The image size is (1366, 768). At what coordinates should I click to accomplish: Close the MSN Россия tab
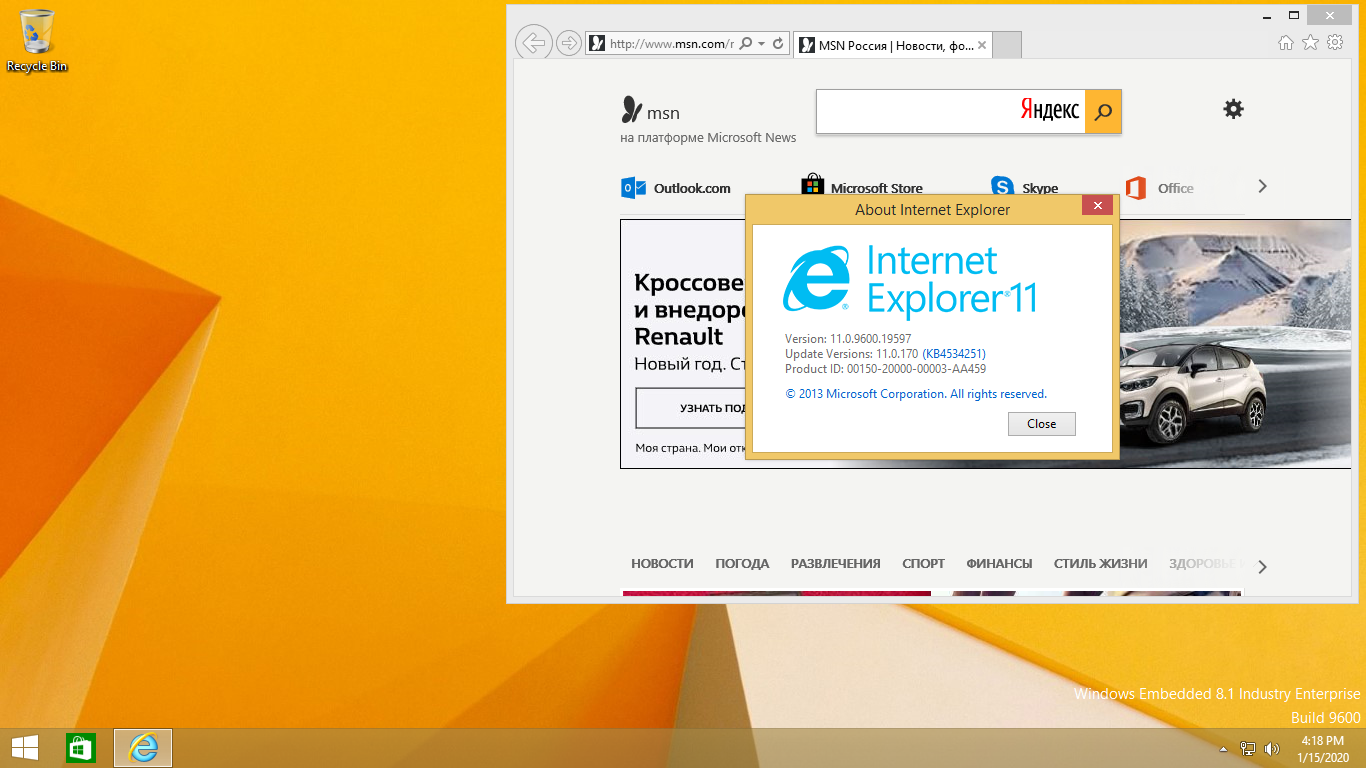coord(982,45)
